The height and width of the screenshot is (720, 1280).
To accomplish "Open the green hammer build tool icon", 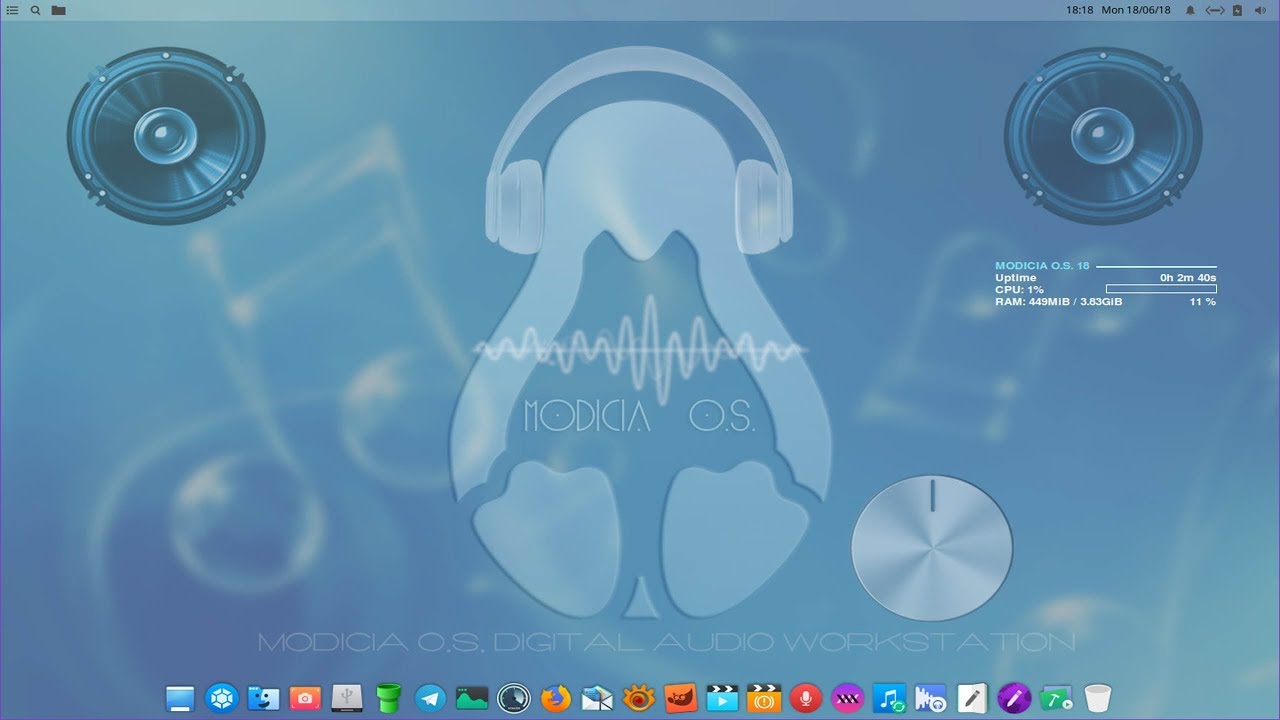I will (1055, 698).
